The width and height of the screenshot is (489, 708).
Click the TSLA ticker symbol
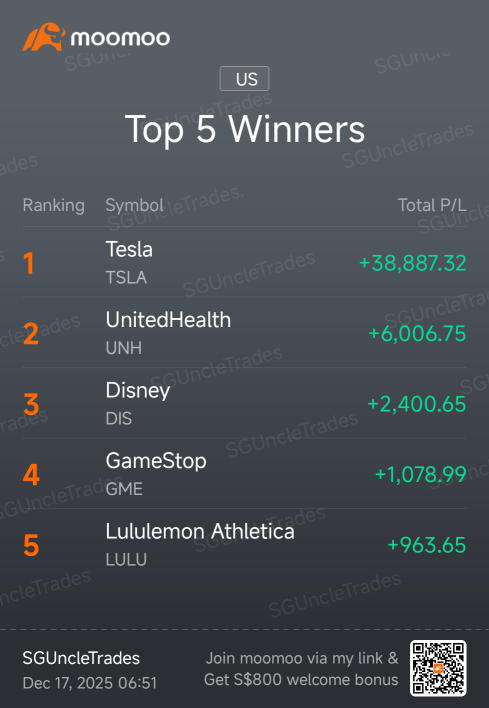126,278
